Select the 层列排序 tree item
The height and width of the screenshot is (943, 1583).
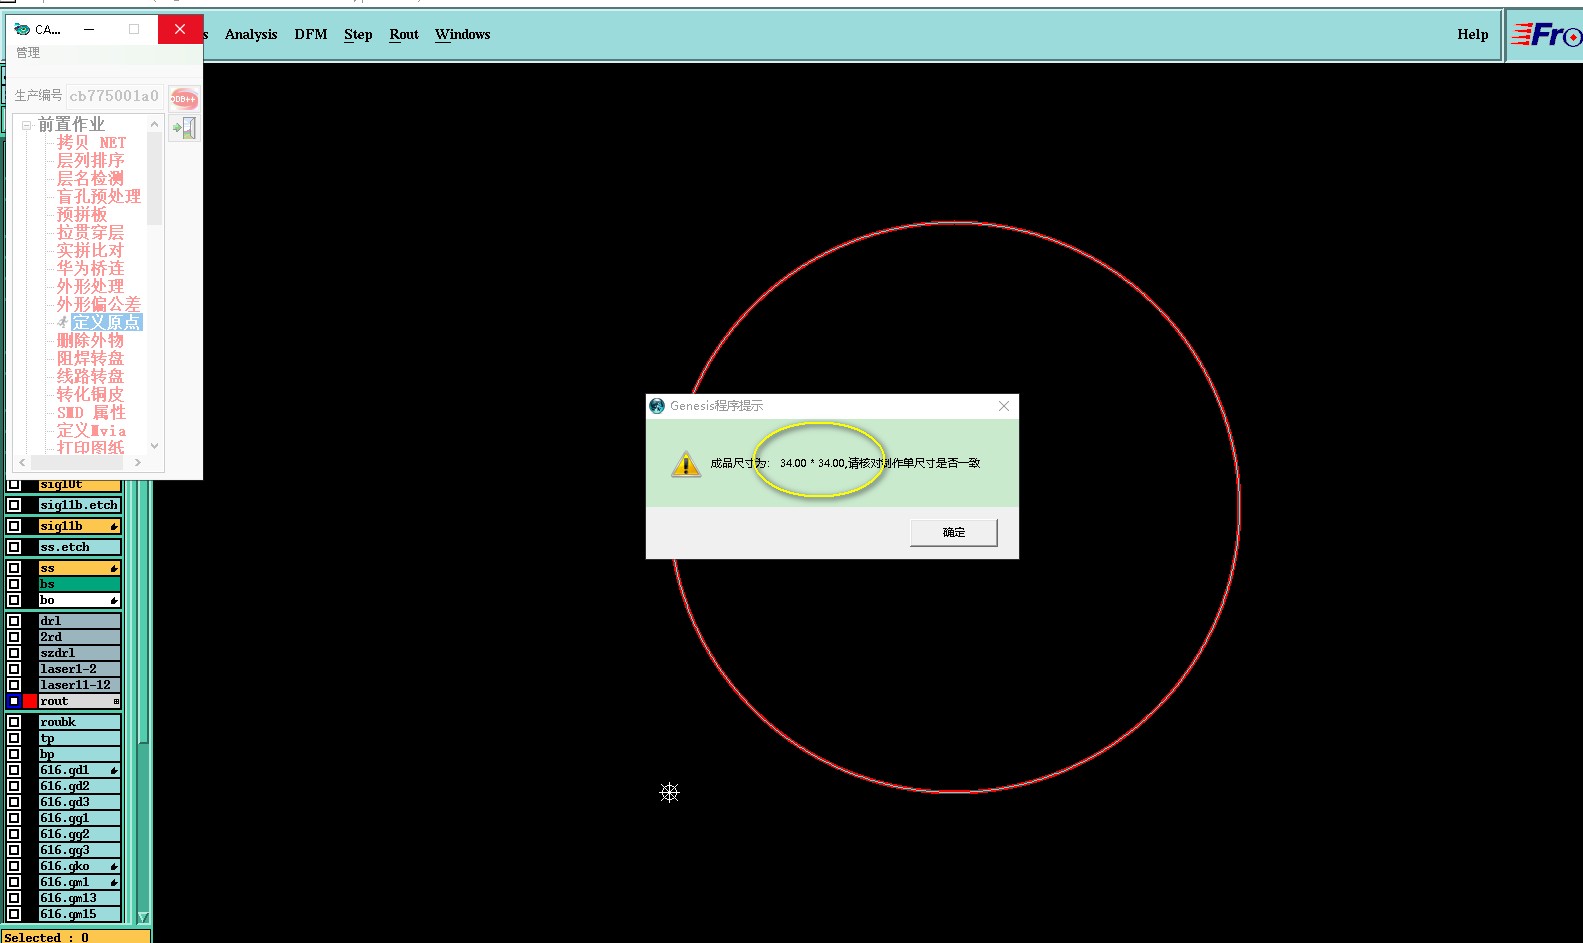[90, 161]
